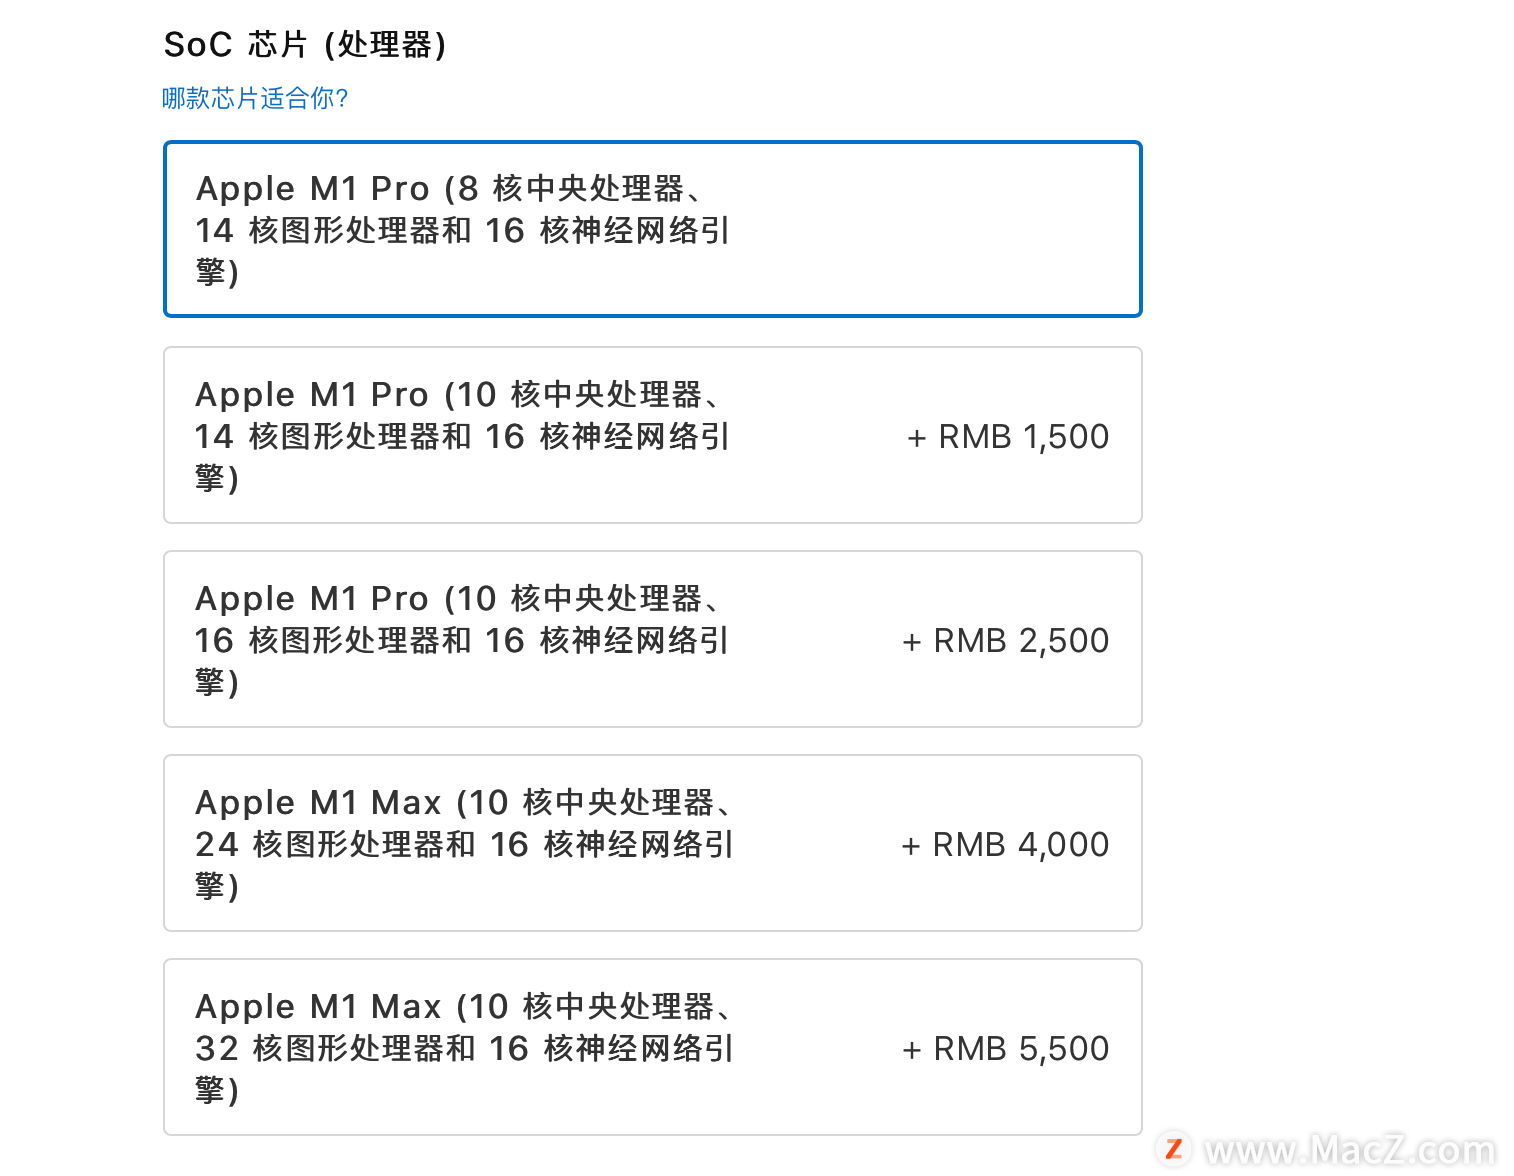The height and width of the screenshot is (1176, 1514).
Task: Open the 哪款芯片适合你? help link
Action: coord(255,98)
